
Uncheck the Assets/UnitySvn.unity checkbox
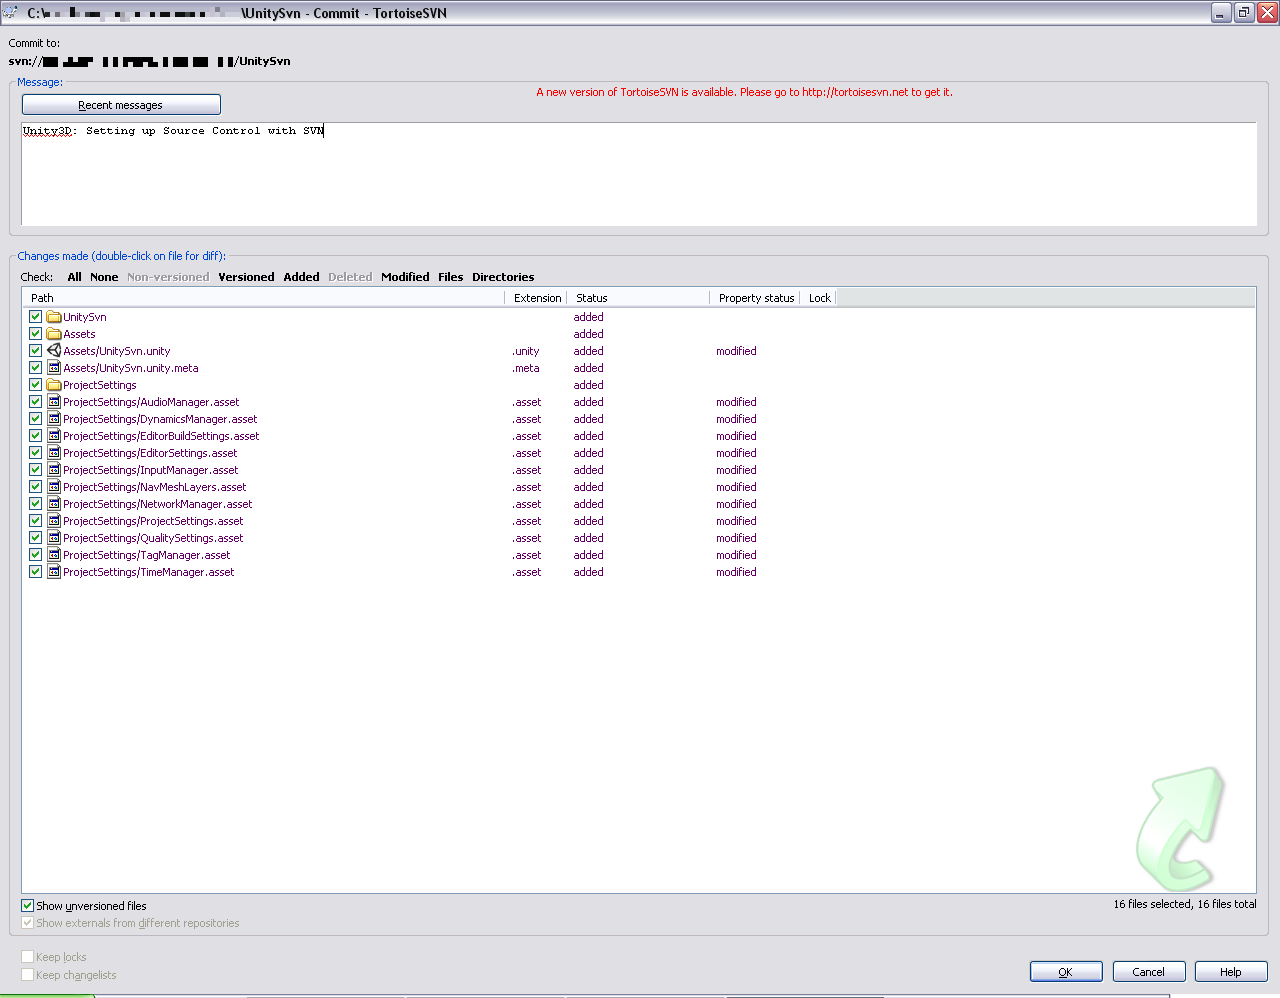pos(35,350)
